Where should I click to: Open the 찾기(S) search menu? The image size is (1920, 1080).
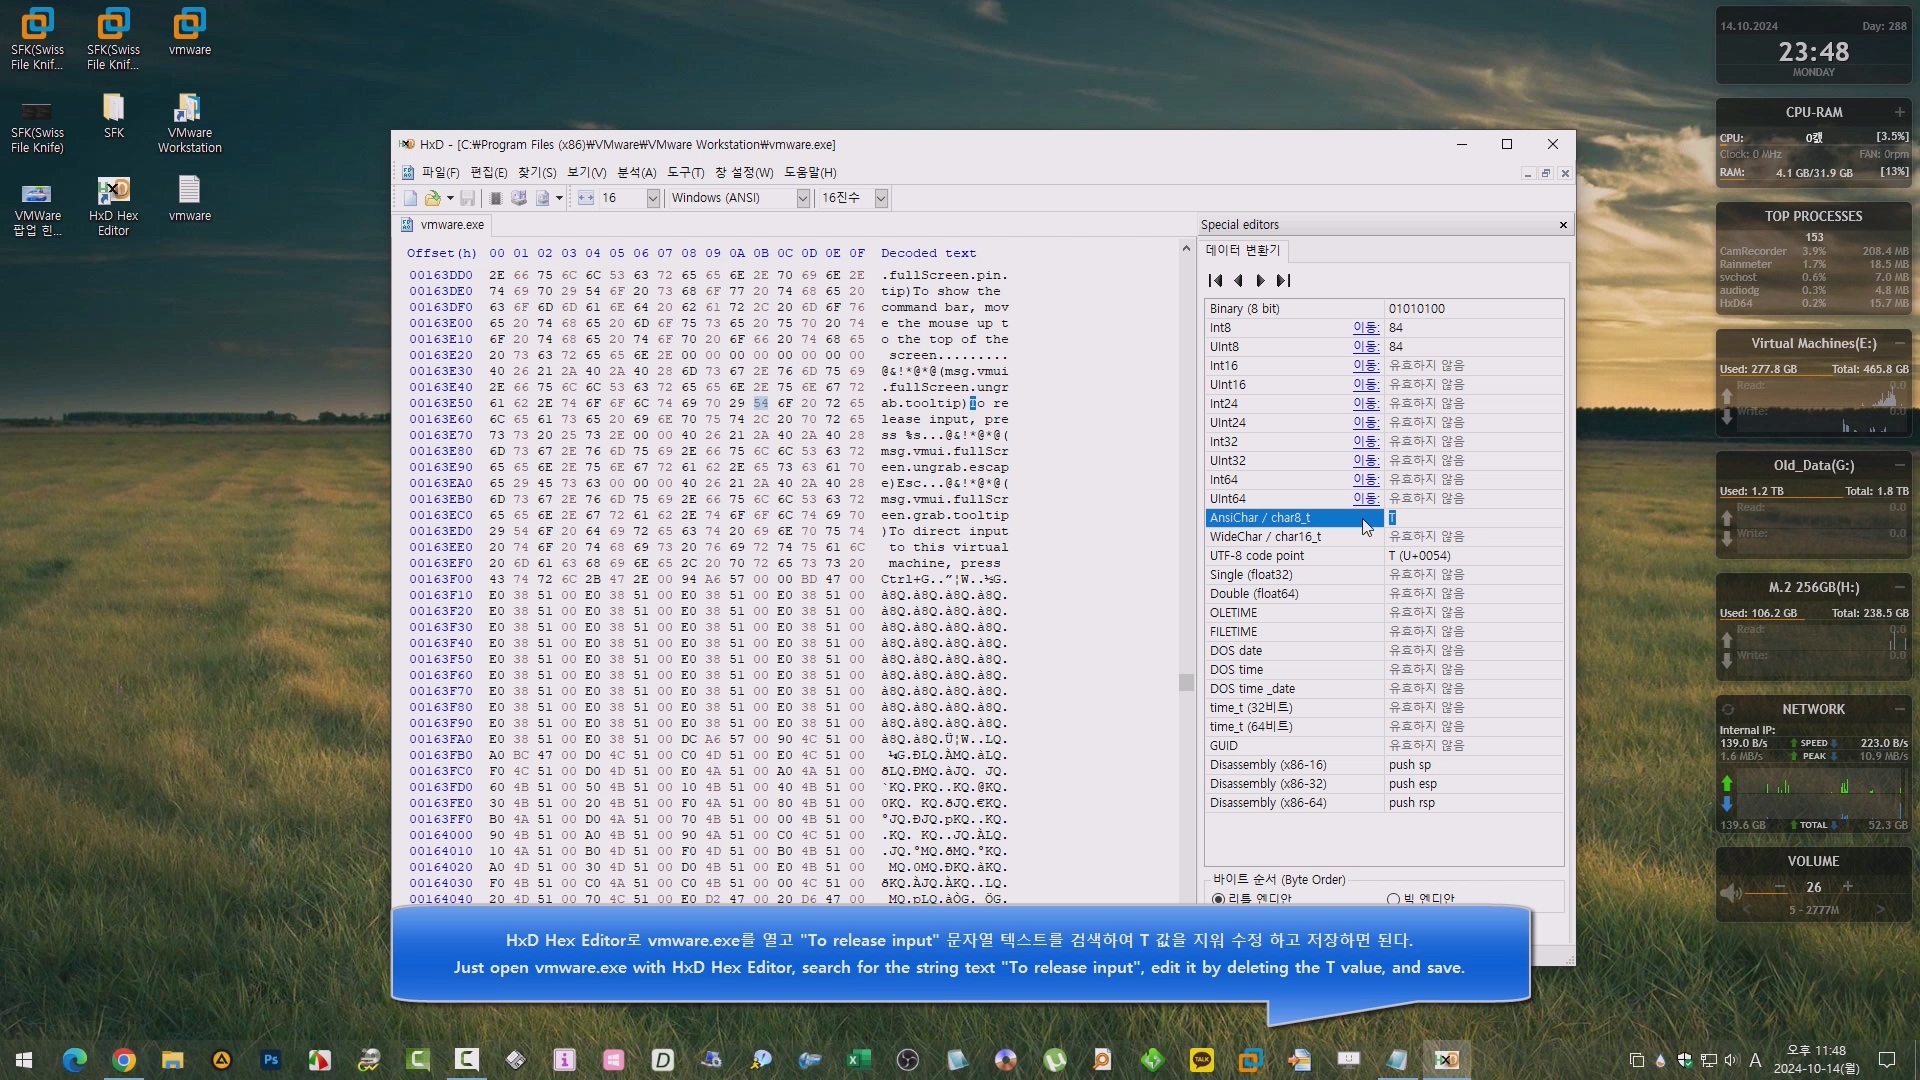[537, 172]
